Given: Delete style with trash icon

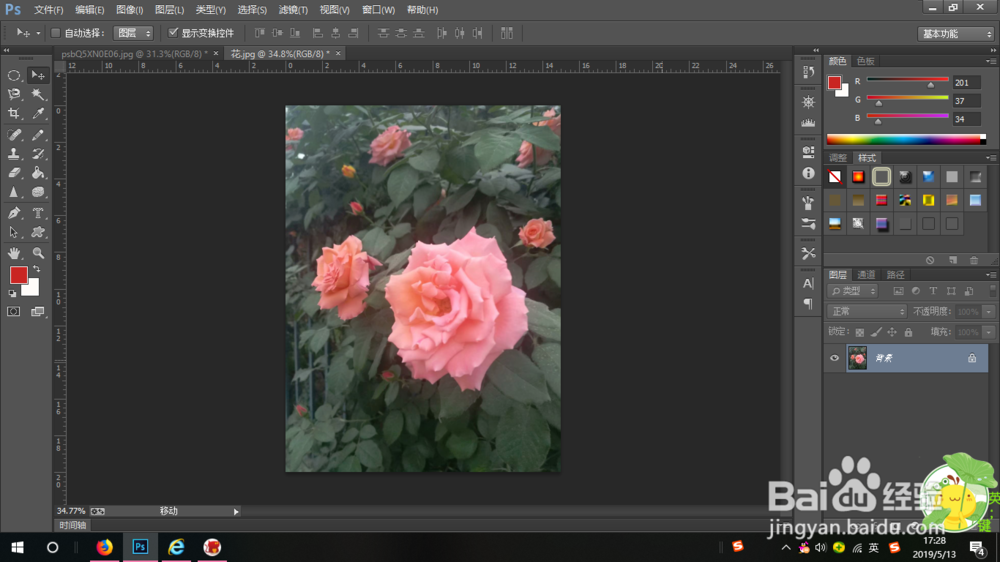Looking at the screenshot, I should coord(973,260).
